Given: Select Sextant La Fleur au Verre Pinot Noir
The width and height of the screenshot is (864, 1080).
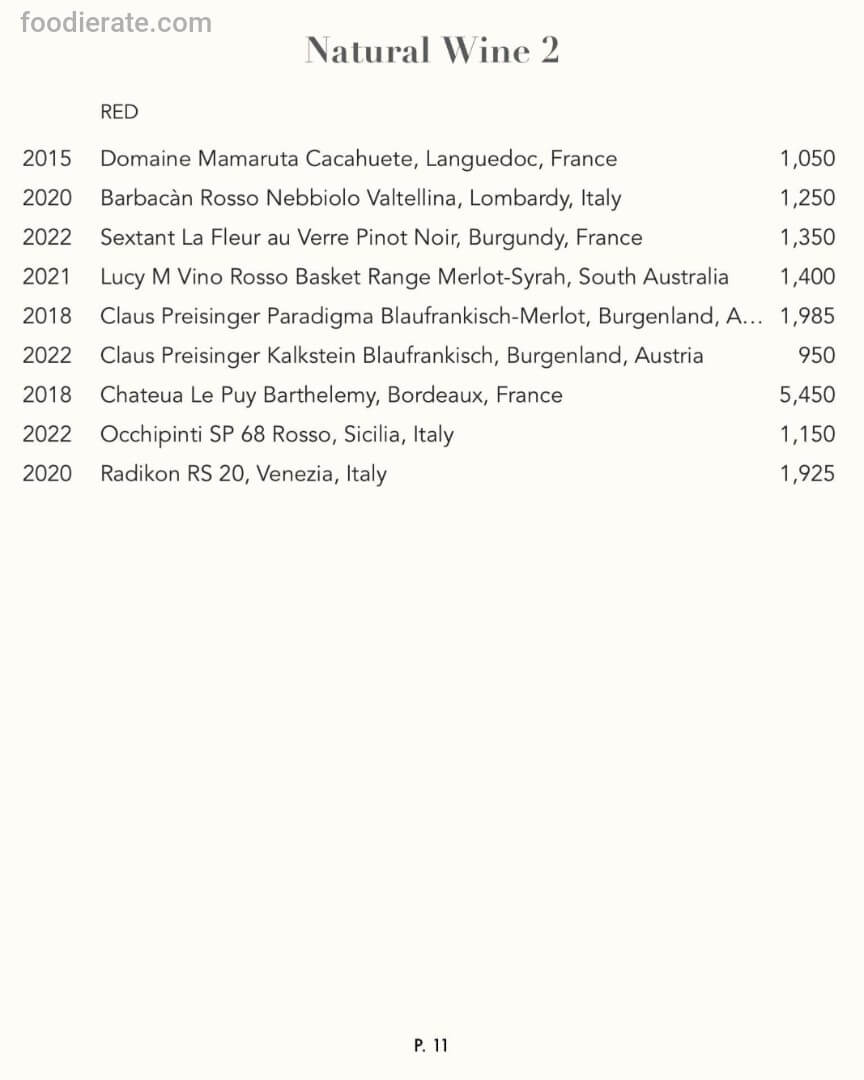Looking at the screenshot, I should (x=370, y=237).
